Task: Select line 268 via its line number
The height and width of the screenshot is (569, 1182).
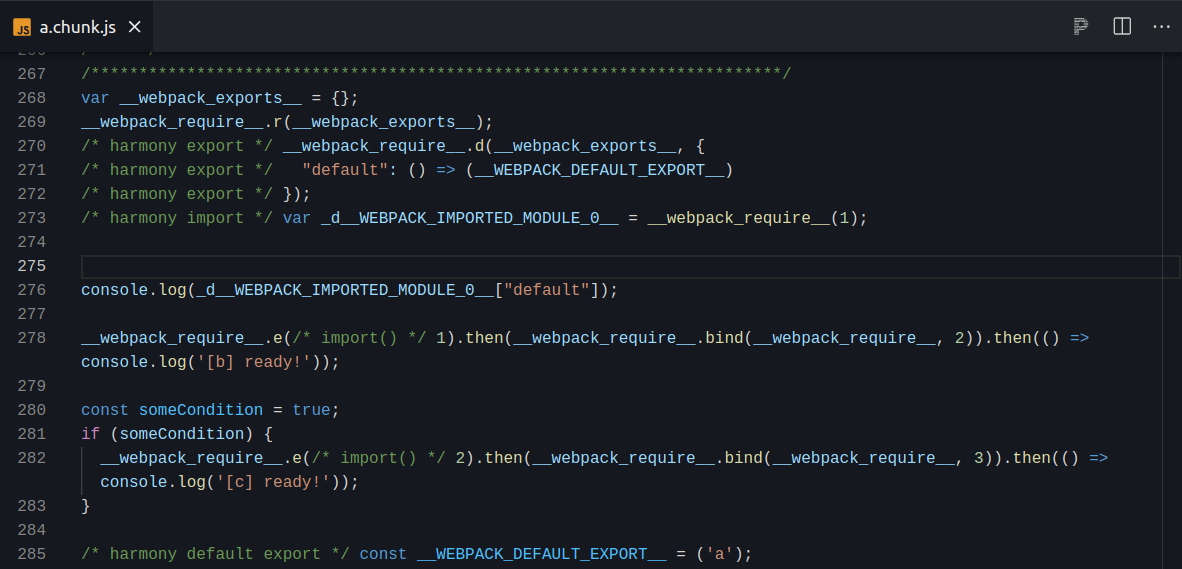Action: (x=32, y=98)
